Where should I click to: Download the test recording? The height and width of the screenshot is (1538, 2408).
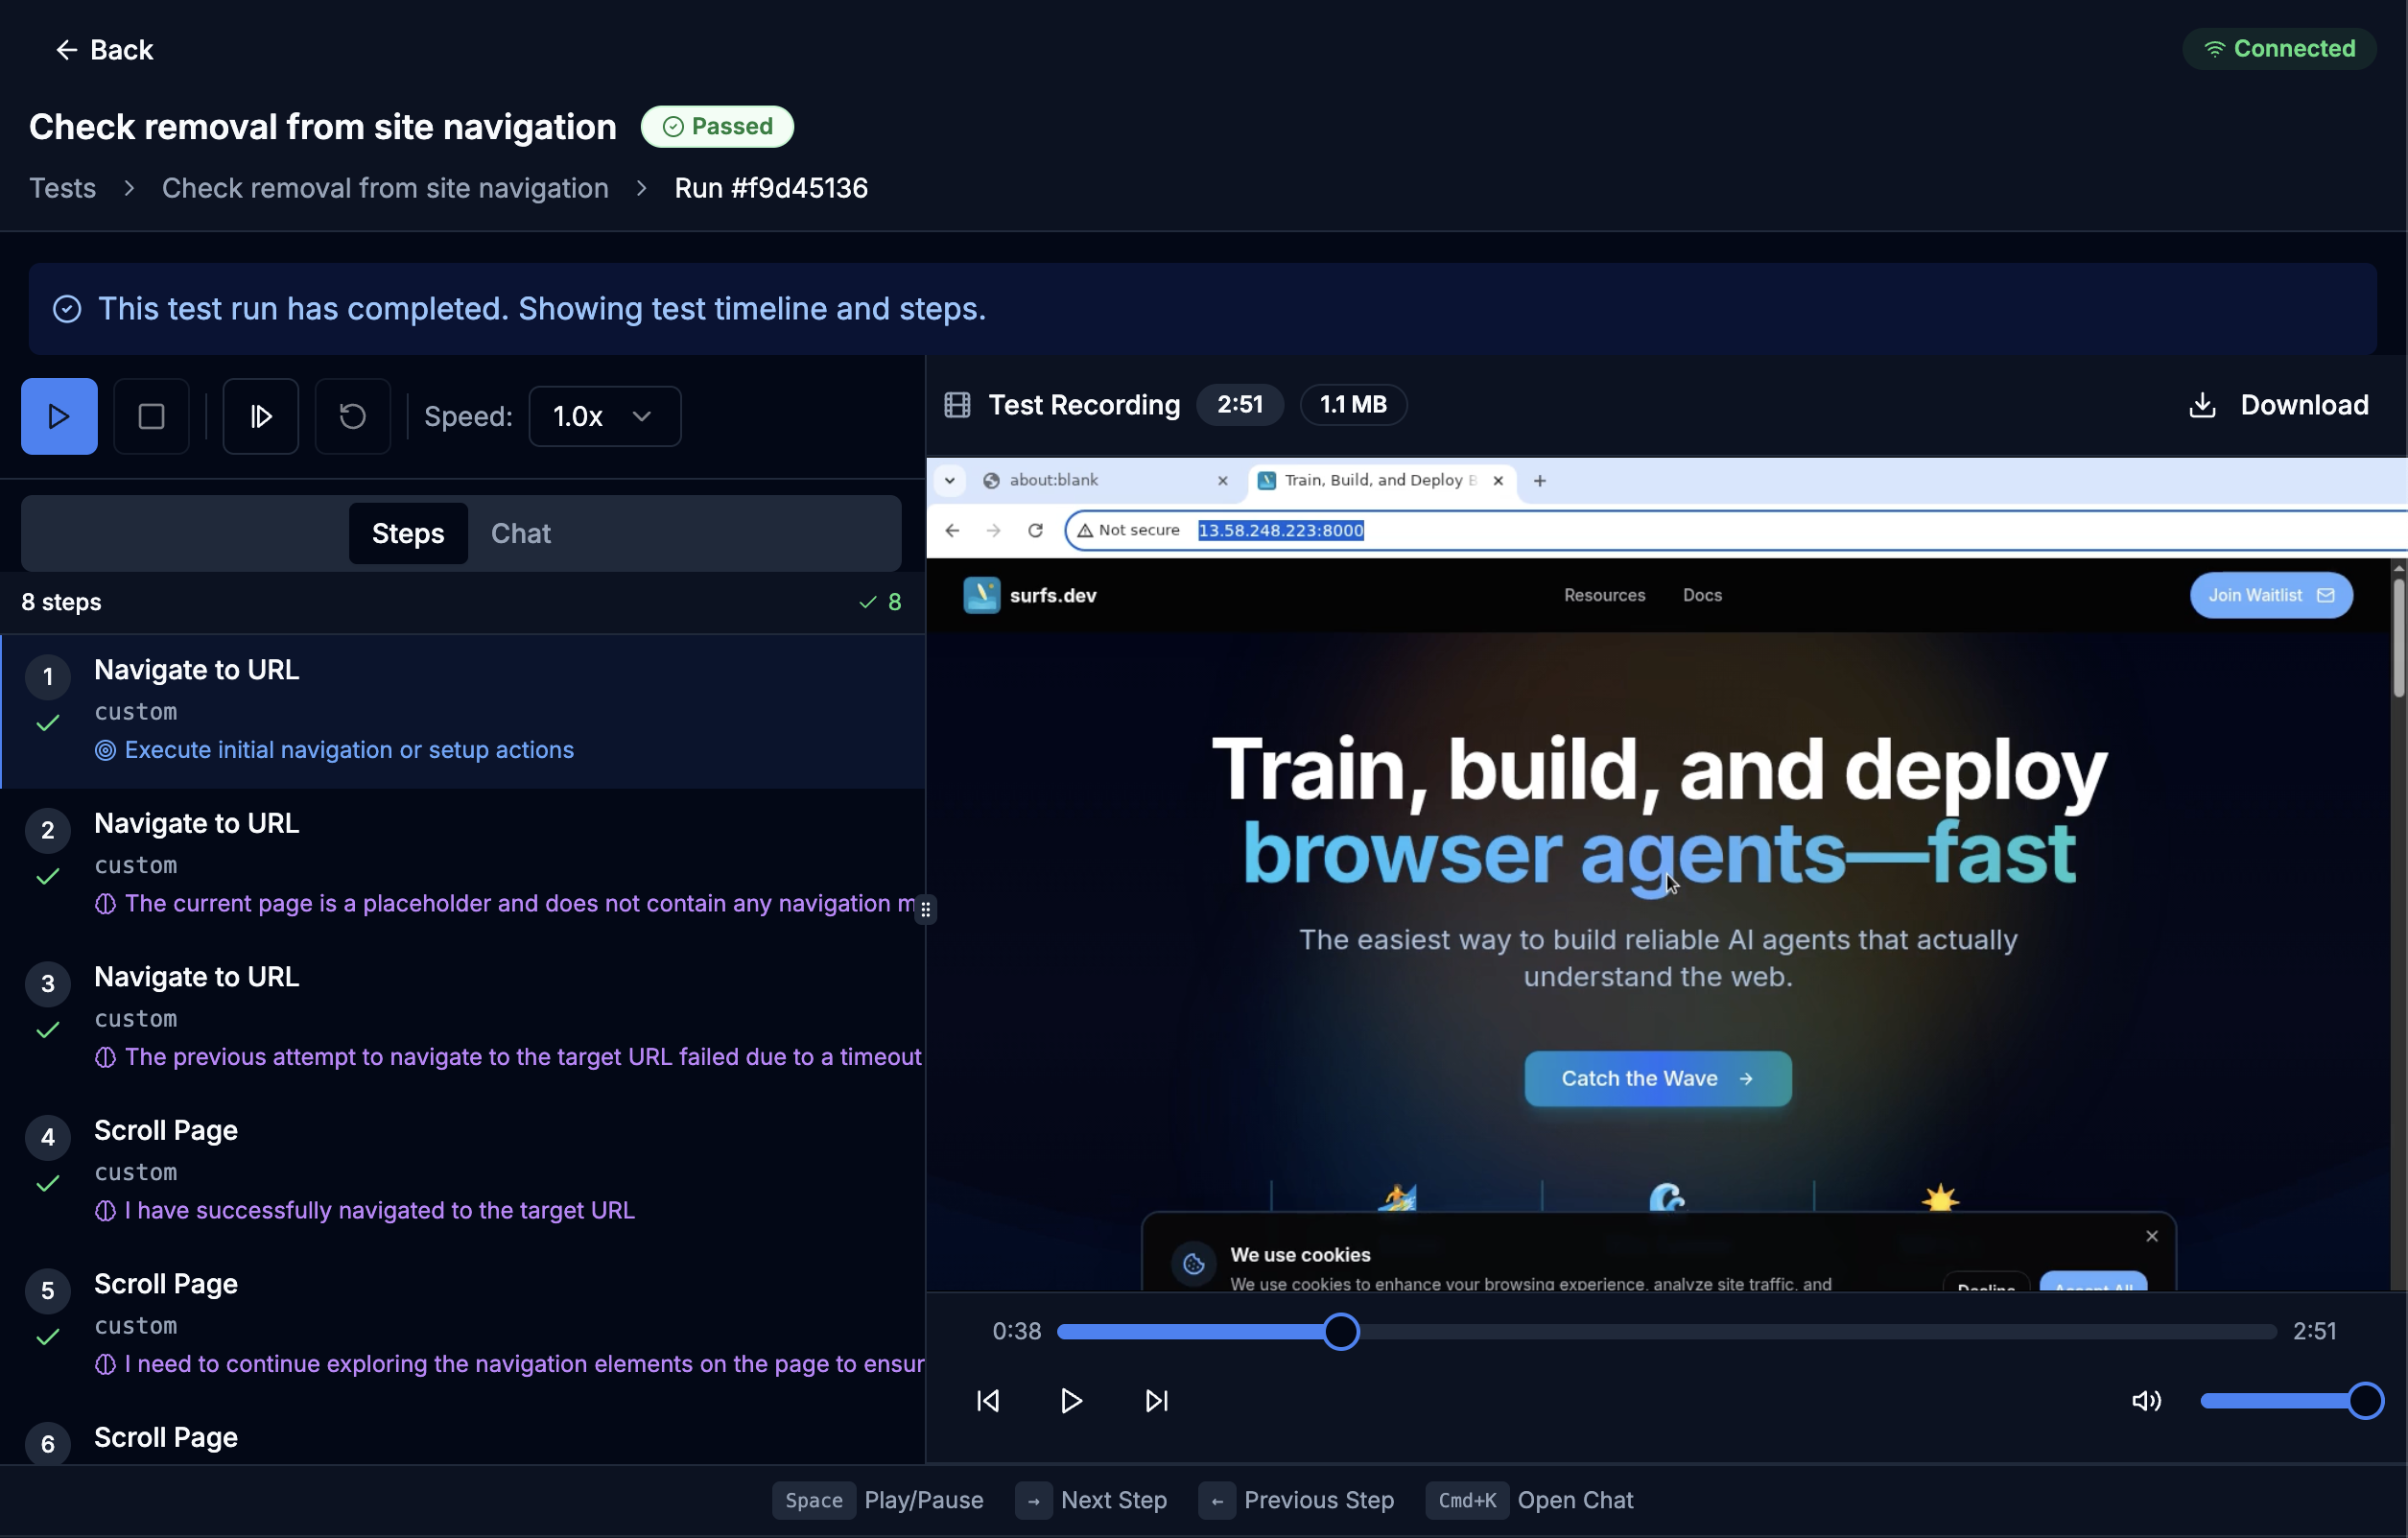coord(2277,404)
